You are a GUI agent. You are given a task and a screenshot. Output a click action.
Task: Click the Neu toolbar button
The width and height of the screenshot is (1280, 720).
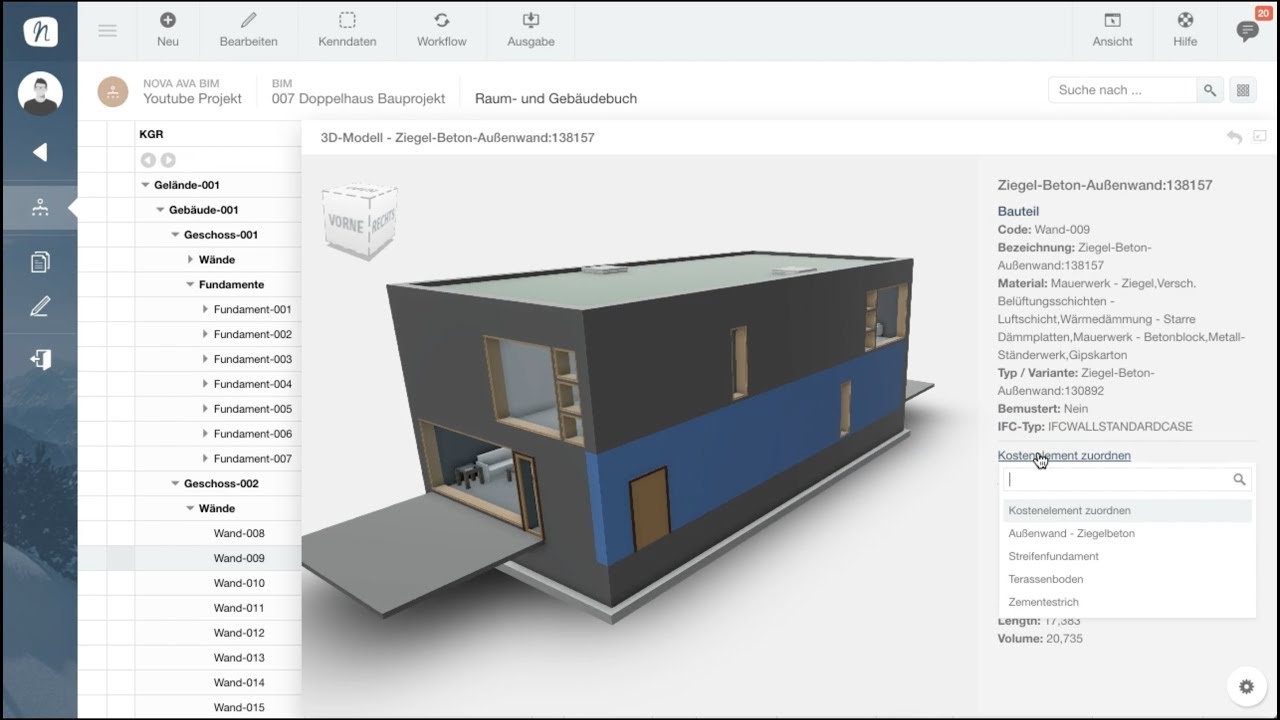pos(168,30)
